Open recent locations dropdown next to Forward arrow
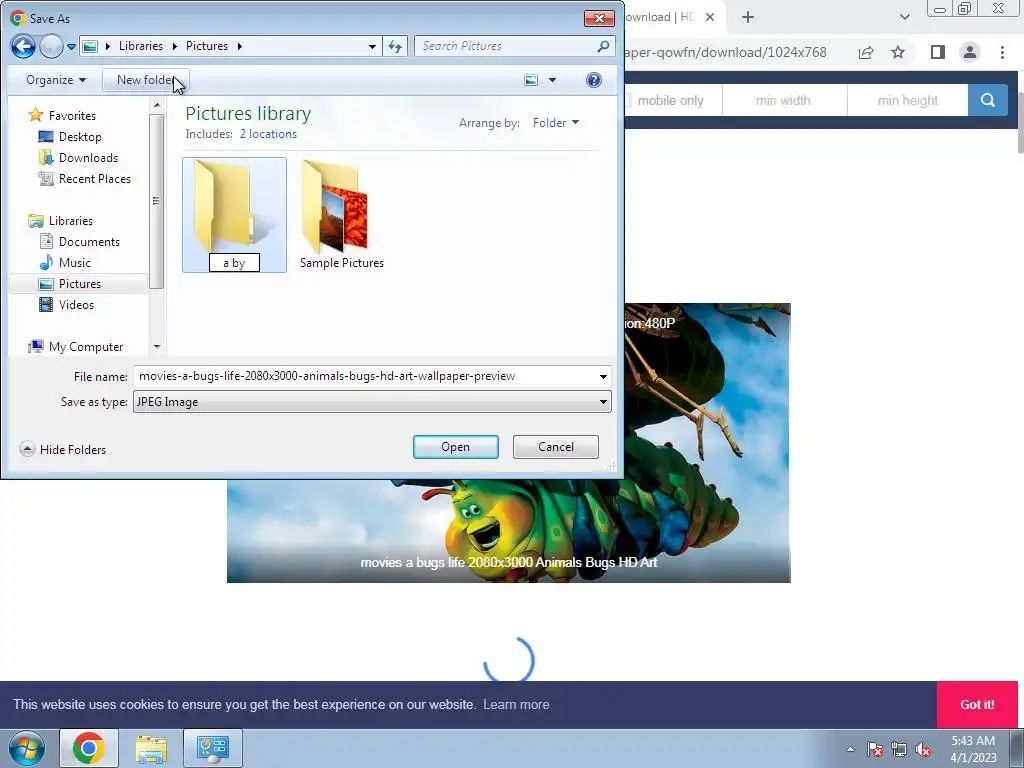Image resolution: width=1024 pixels, height=768 pixels. click(71, 47)
